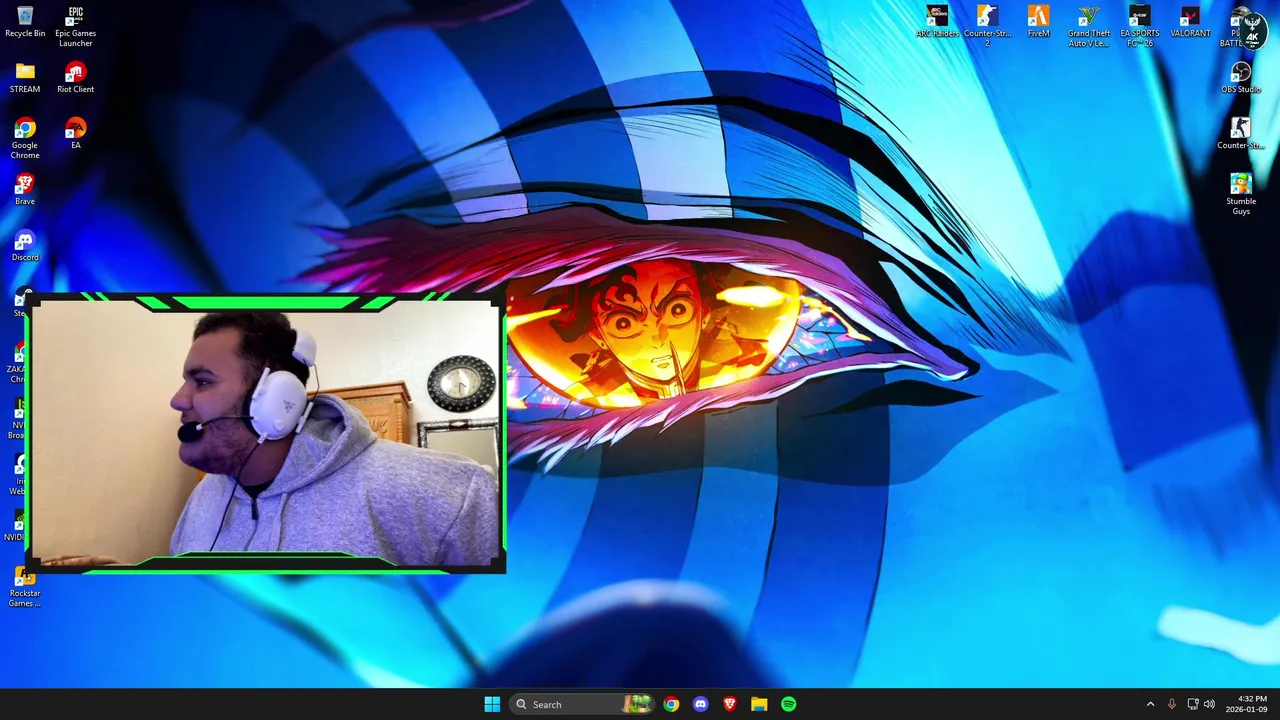Screen dimensions: 1280x720
Task: Click the microphone tray icon
Action: pyautogui.click(x=1172, y=704)
